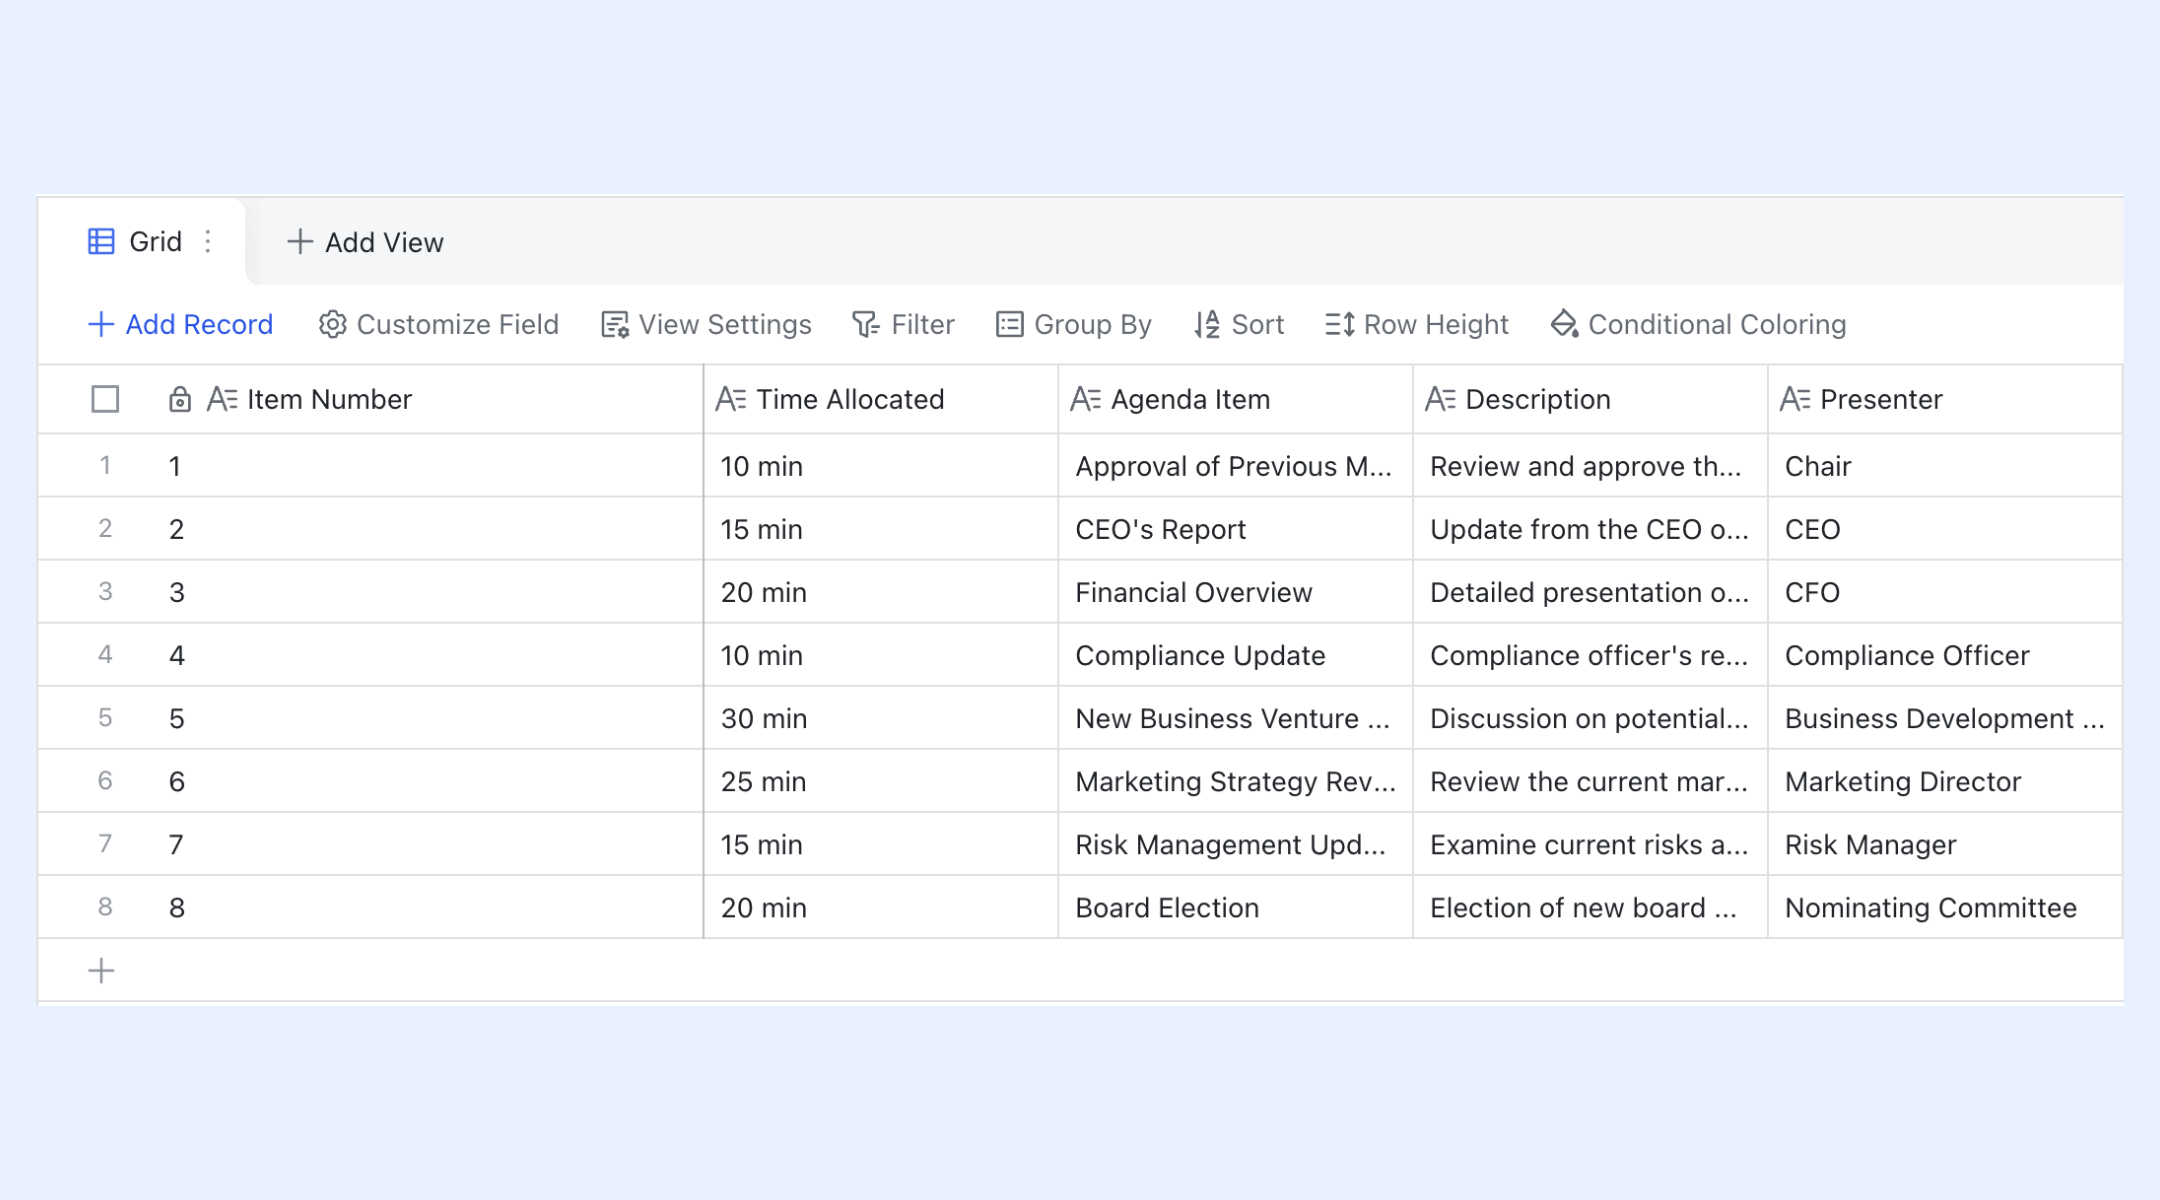This screenshot has width=2160, height=1200.
Task: Click the Group By icon
Action: pos(1010,325)
